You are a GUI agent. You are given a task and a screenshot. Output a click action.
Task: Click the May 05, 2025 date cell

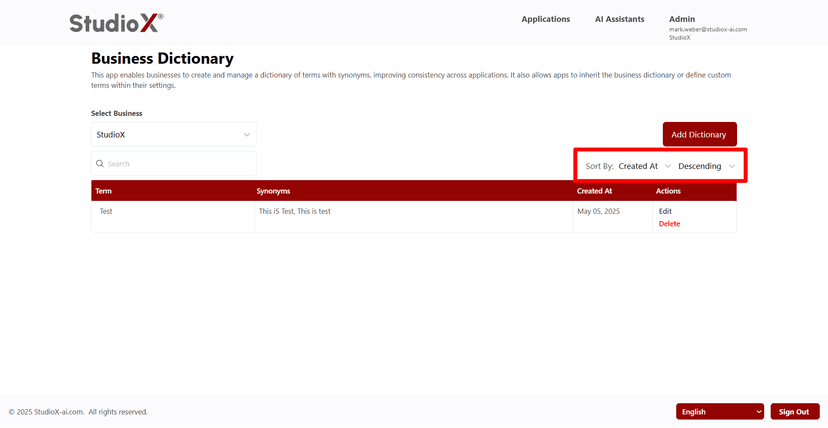(599, 212)
